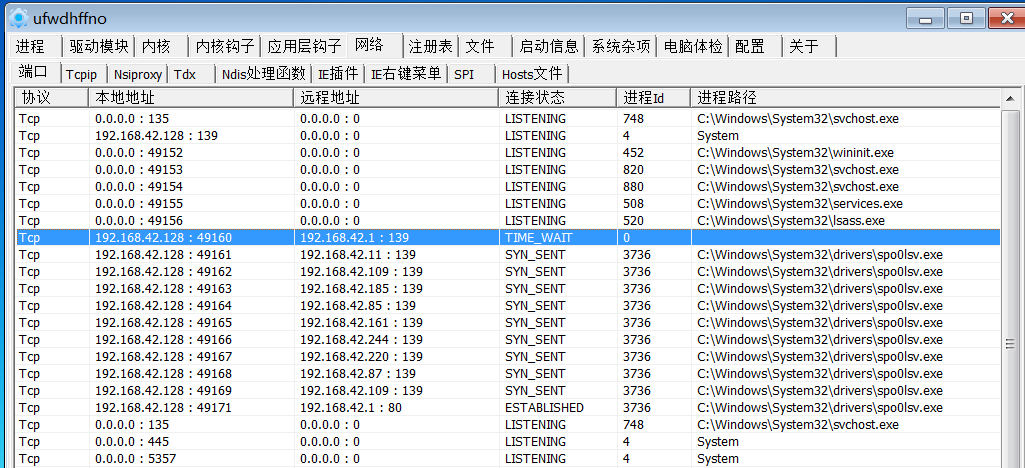Click the ufwdhffno app icon in title bar
1025x468 pixels.
19,18
